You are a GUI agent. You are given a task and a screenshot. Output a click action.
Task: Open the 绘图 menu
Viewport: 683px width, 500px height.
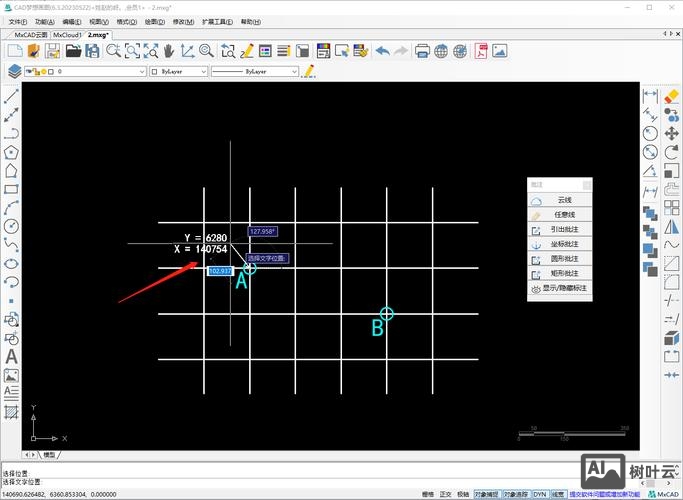[x=154, y=21]
